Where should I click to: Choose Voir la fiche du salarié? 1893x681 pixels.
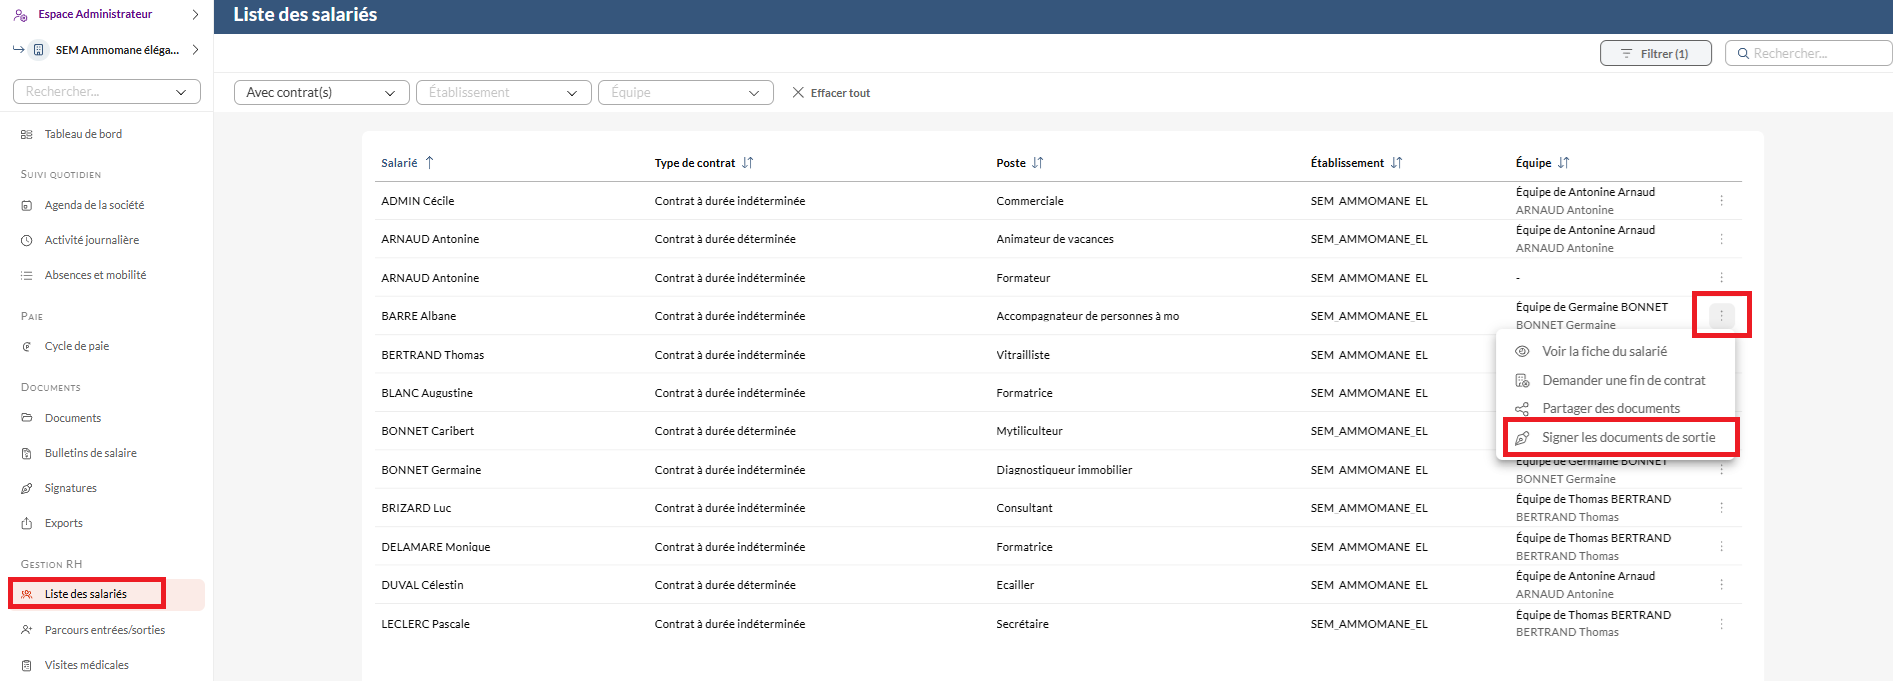[x=1604, y=352]
